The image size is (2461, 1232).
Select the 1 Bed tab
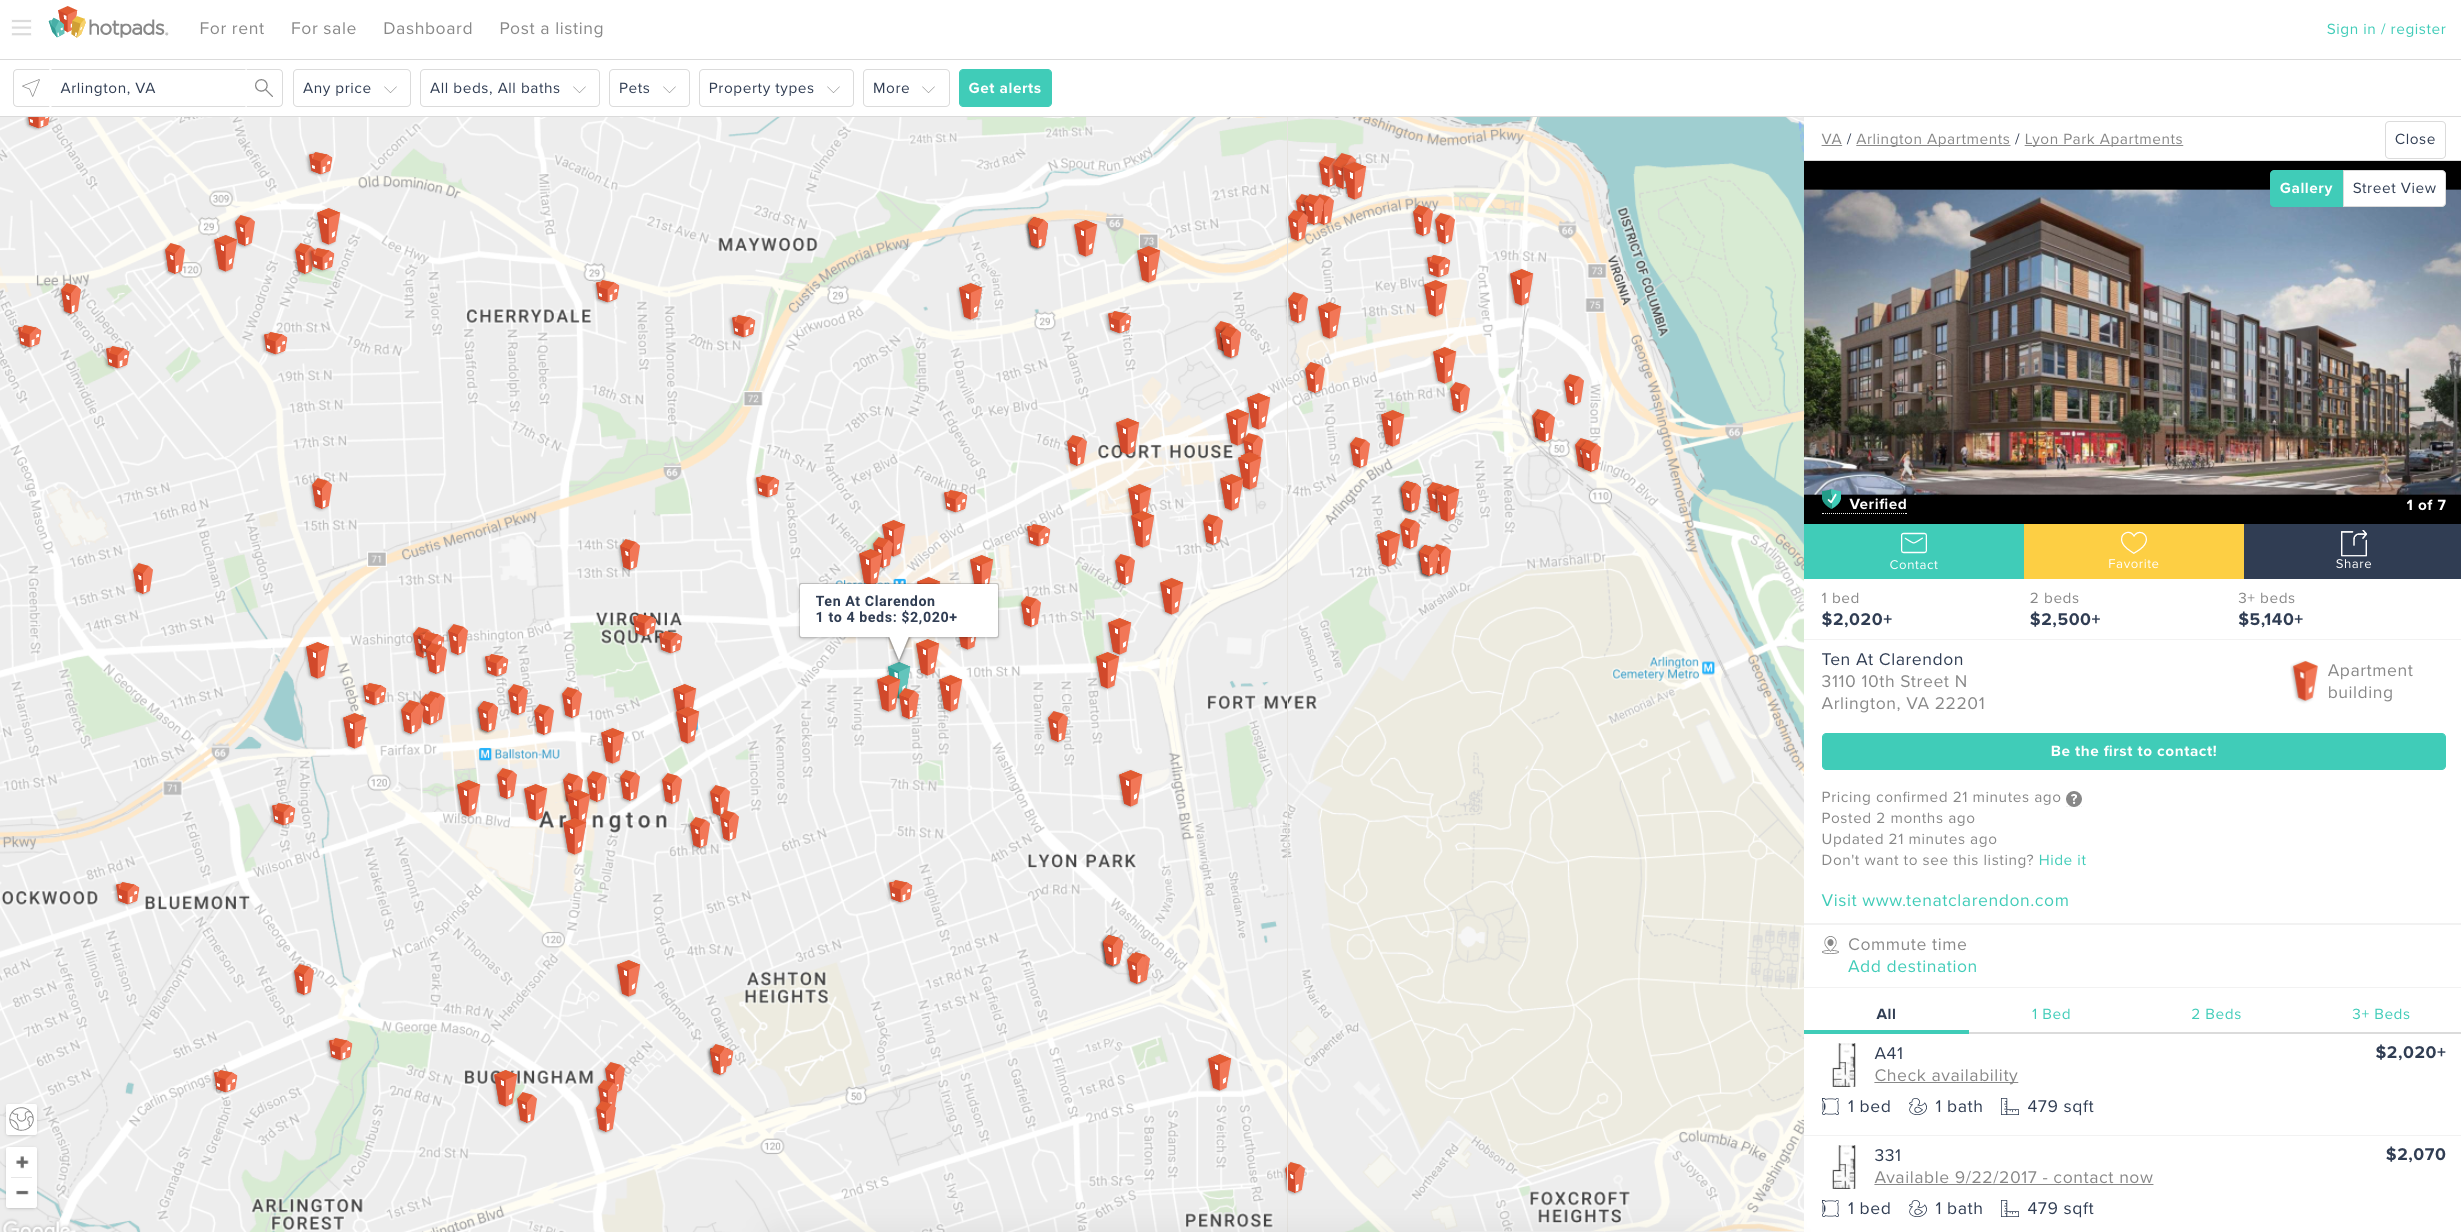tap(2051, 1014)
